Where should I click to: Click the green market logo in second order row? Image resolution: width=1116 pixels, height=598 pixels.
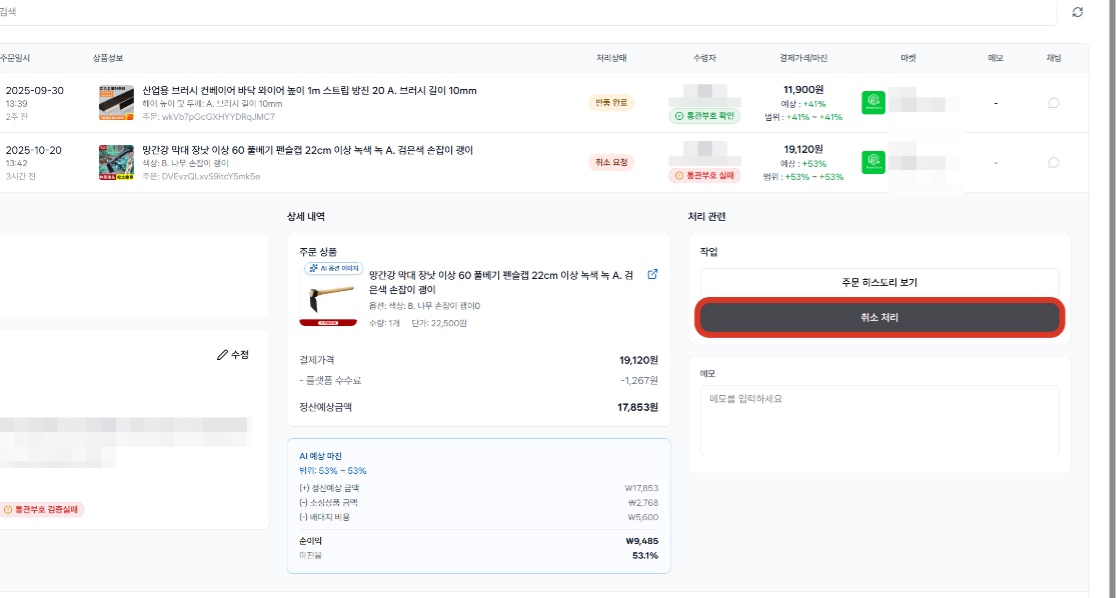click(873, 162)
